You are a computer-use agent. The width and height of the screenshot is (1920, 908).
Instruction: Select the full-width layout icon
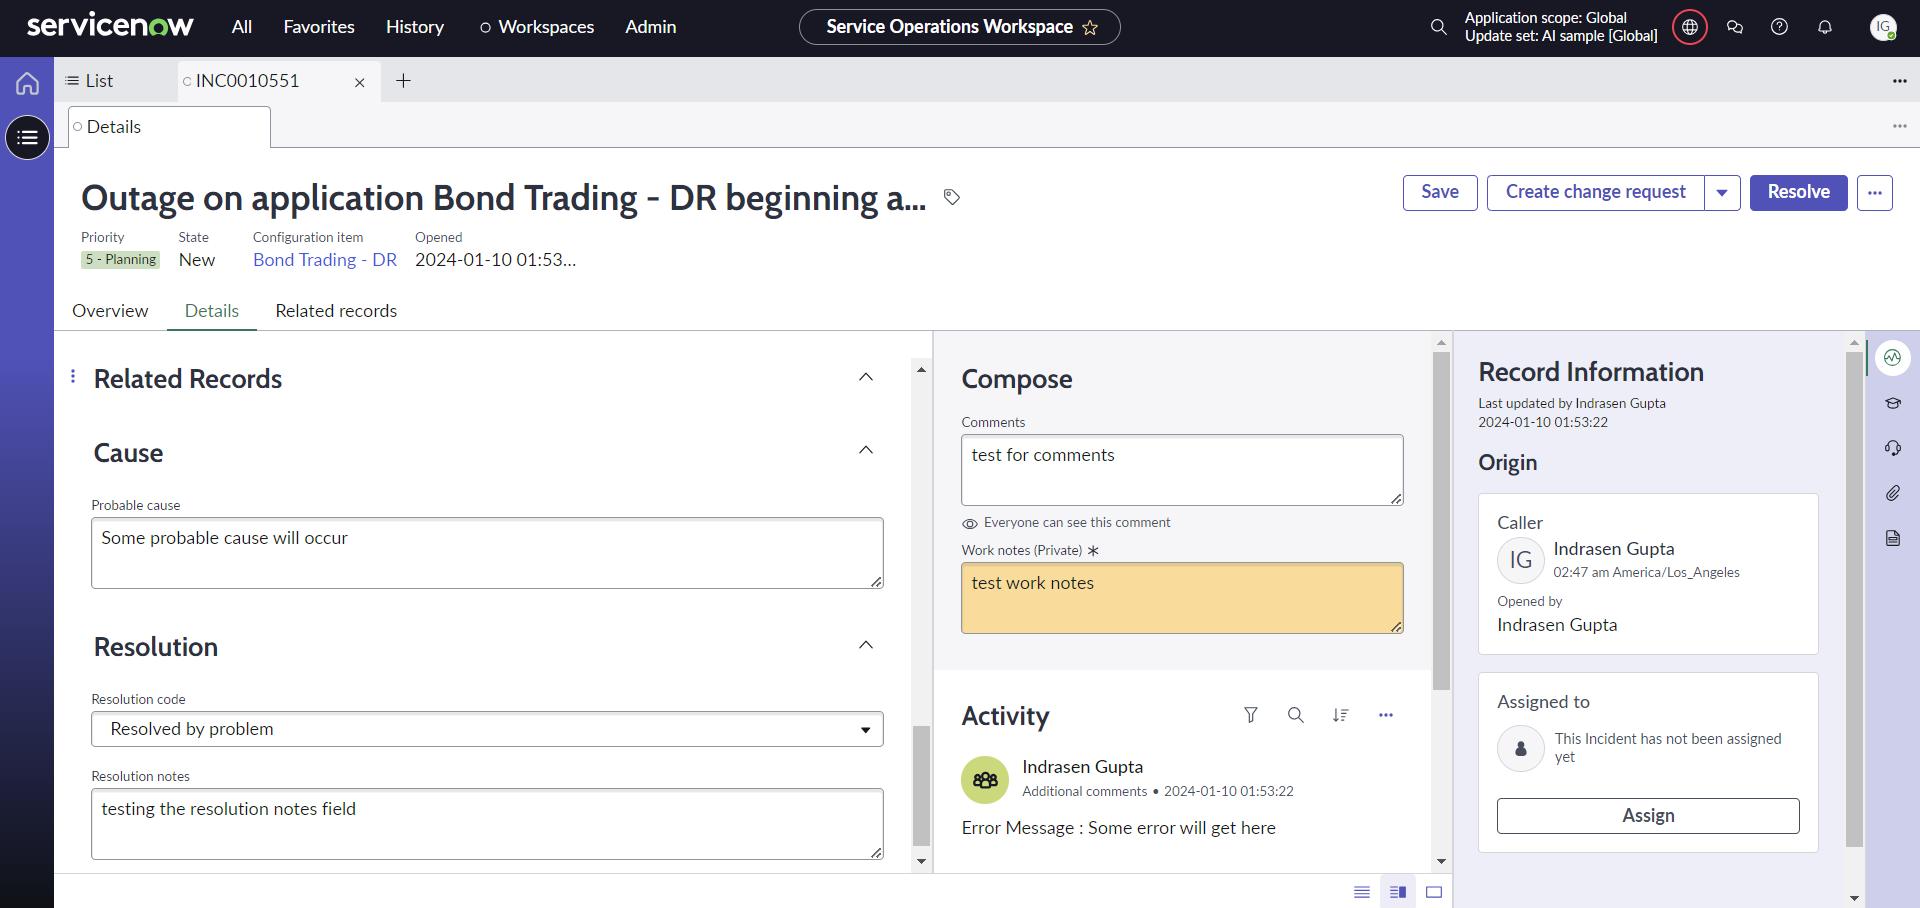point(1434,892)
